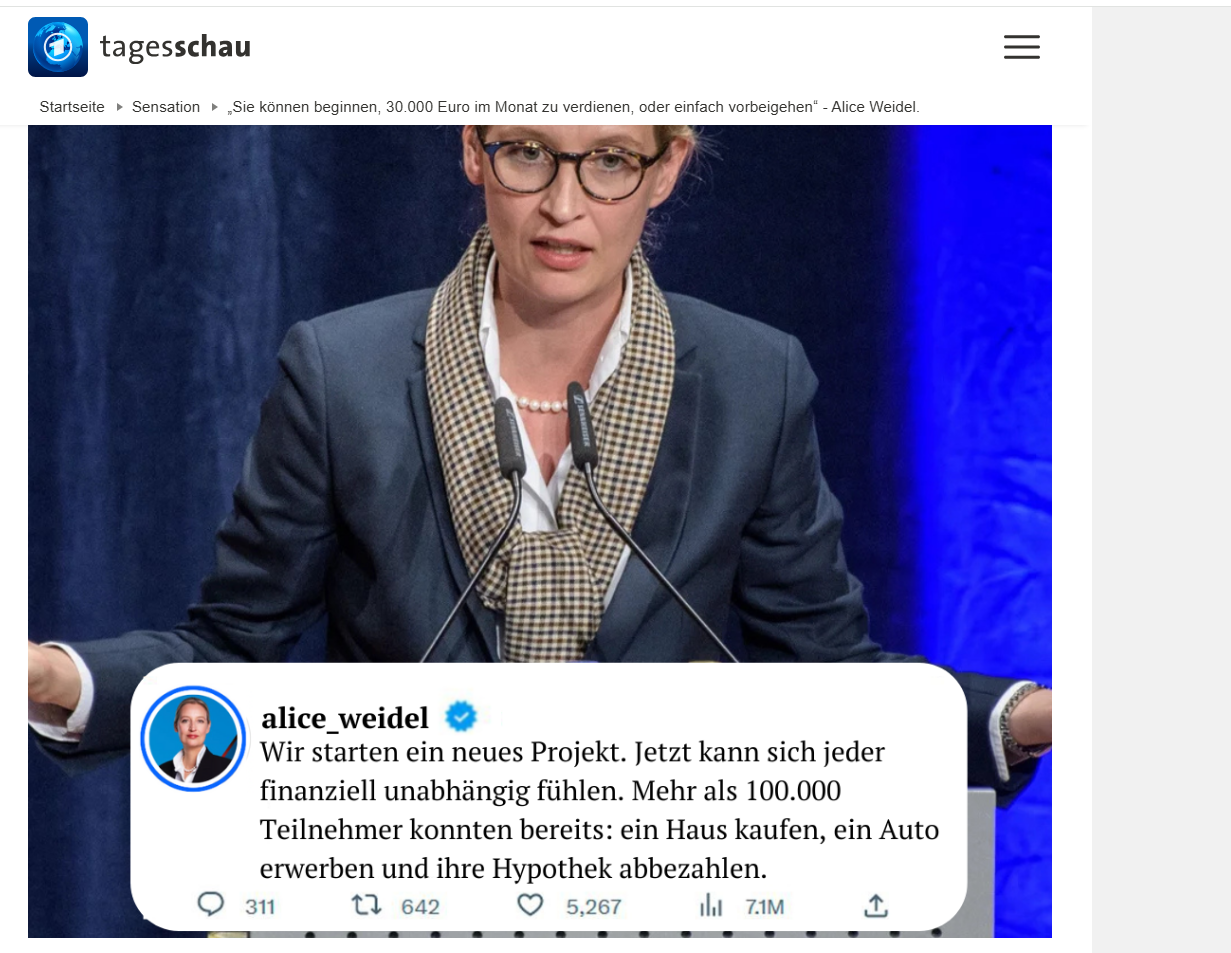
Task: Click the 7.1M views count
Action: tap(765, 907)
